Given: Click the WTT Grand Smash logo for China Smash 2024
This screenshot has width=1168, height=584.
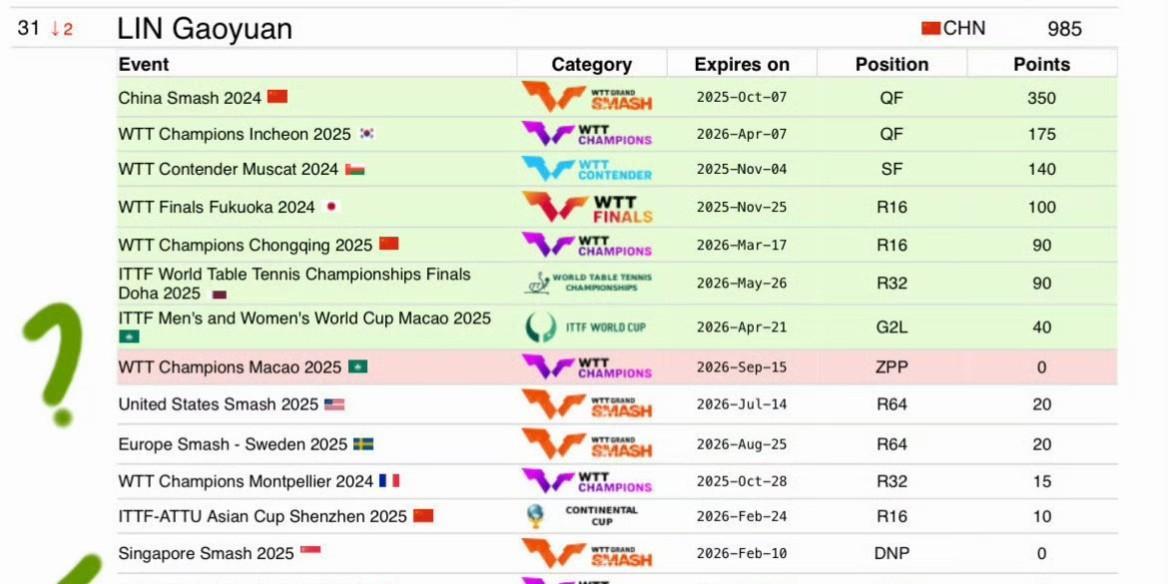Looking at the screenshot, I should coord(587,97).
